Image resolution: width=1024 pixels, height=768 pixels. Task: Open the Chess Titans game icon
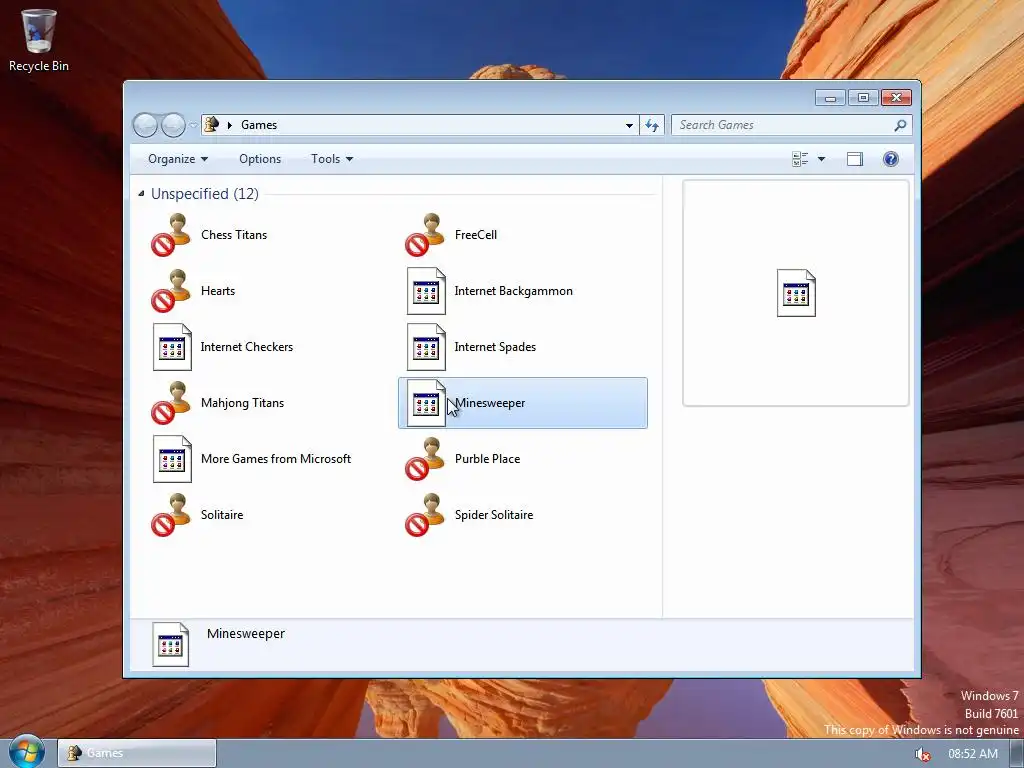(x=172, y=235)
